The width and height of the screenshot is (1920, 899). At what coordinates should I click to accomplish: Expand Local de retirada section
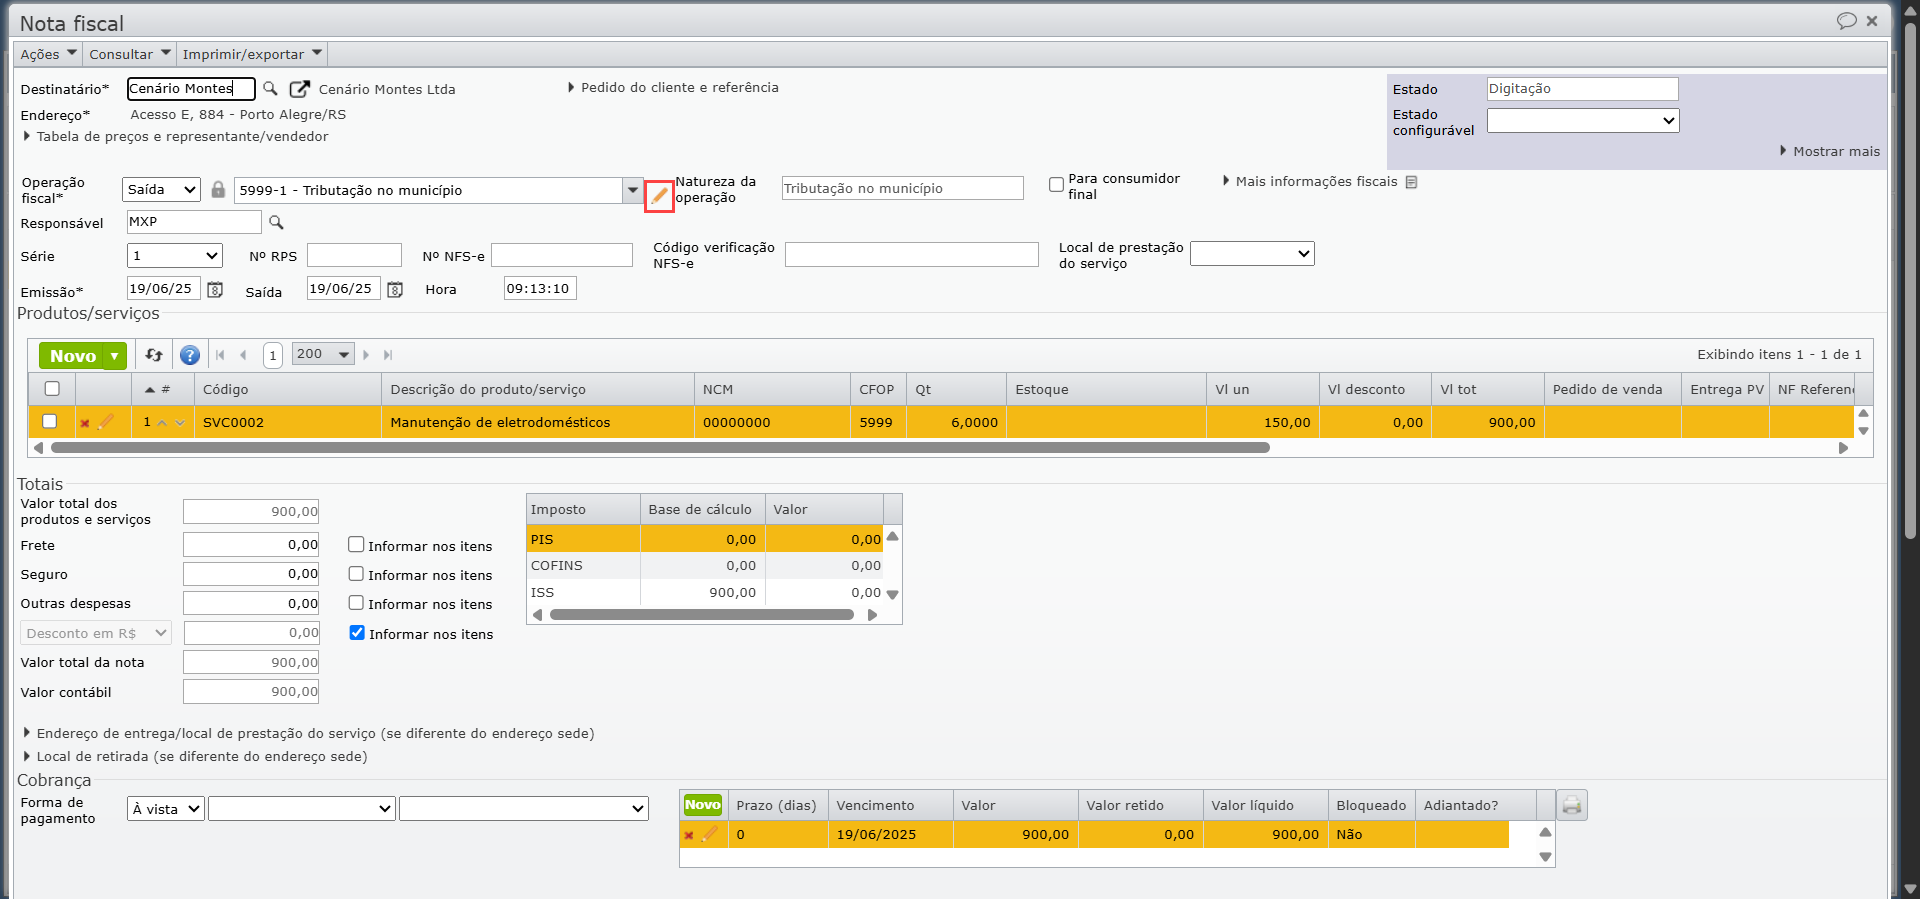click(x=195, y=757)
